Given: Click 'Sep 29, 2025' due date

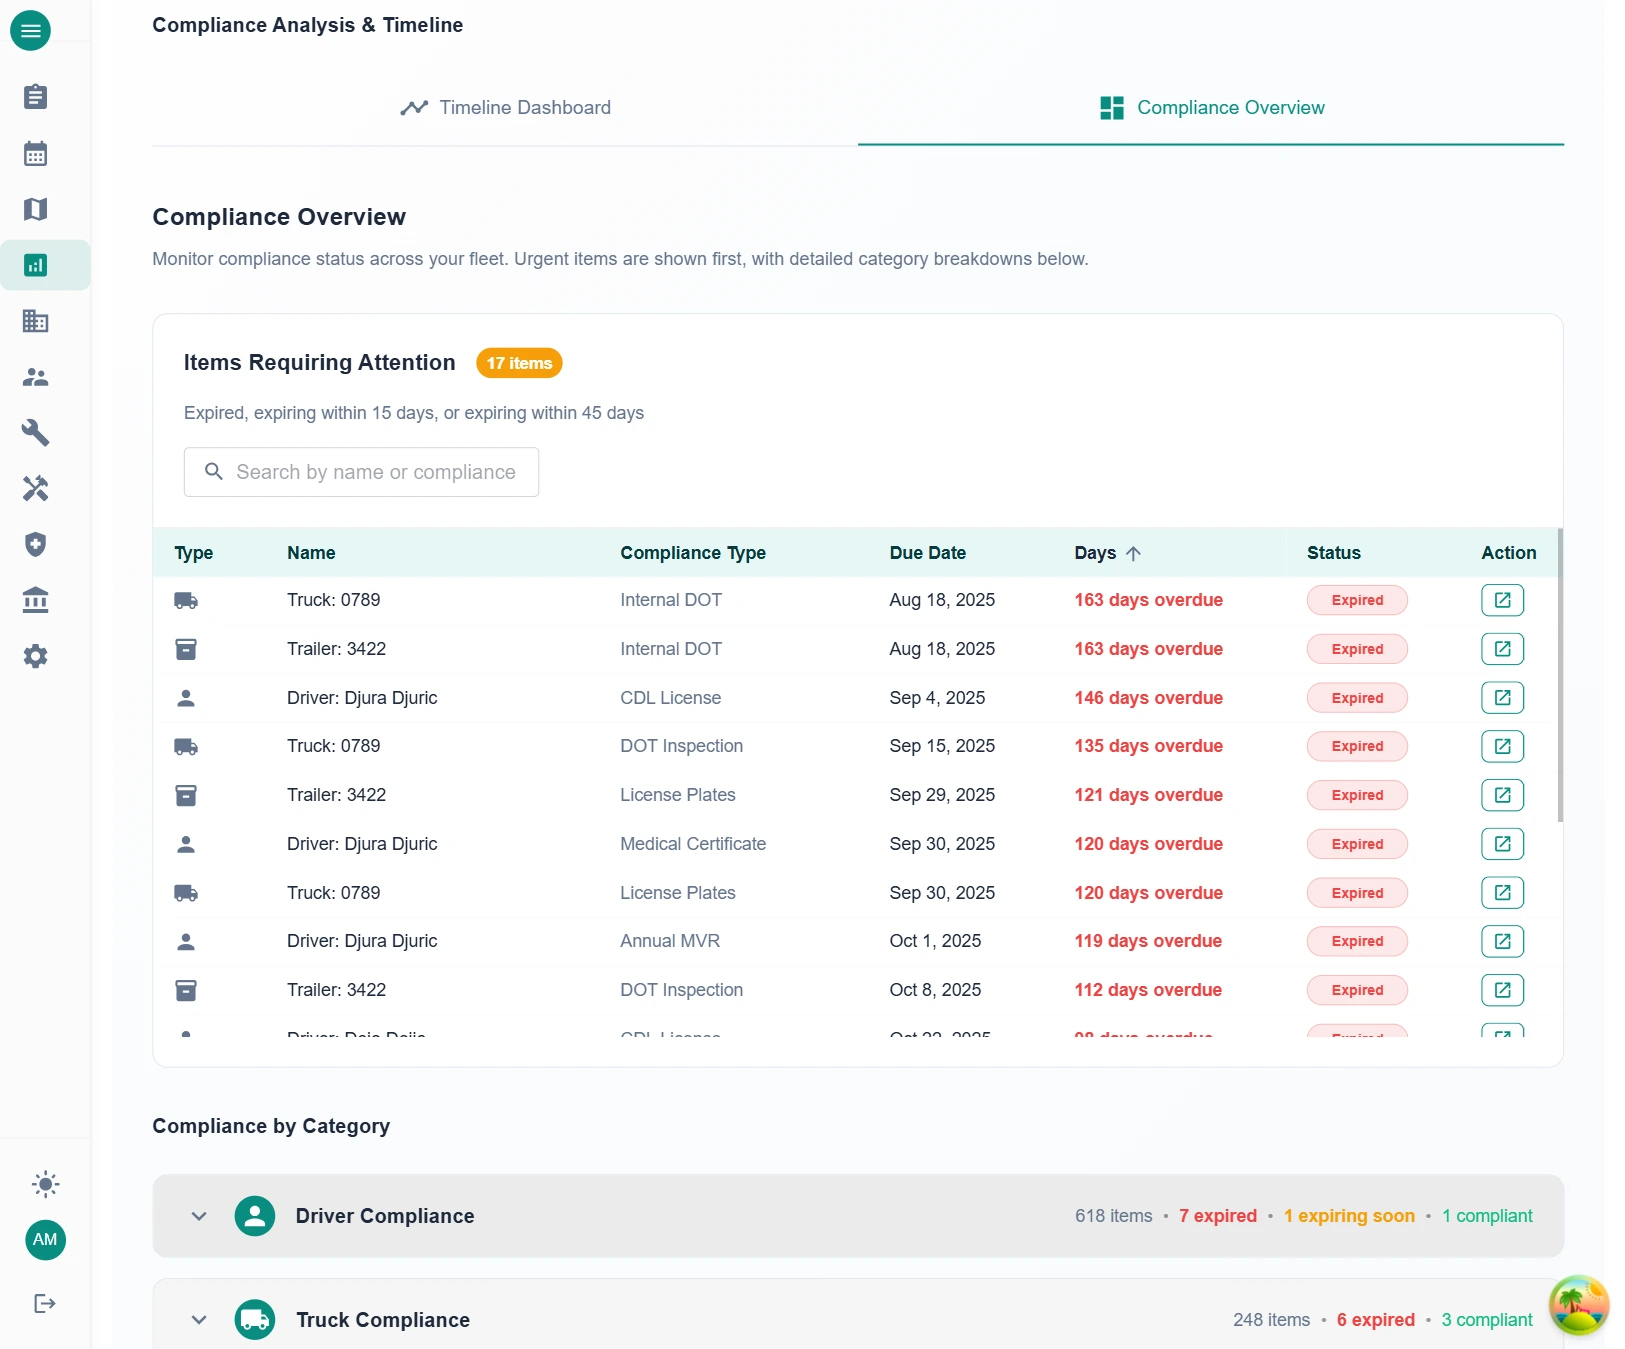Looking at the screenshot, I should click(942, 795).
